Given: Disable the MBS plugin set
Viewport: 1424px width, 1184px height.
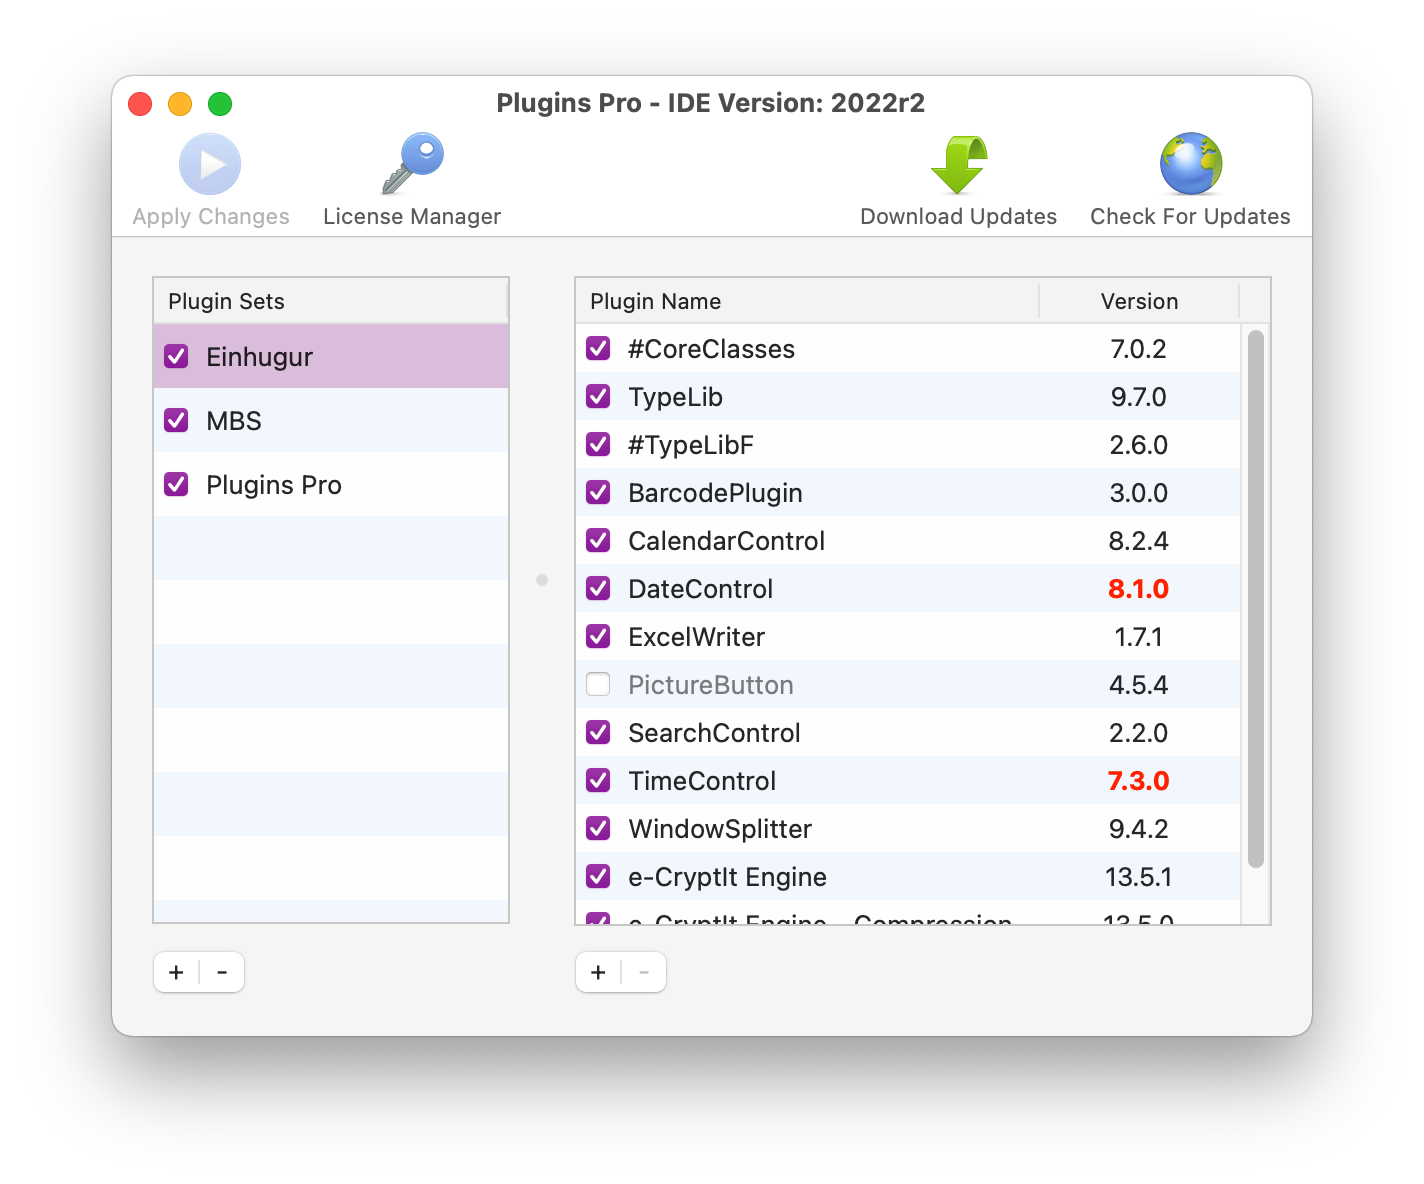Looking at the screenshot, I should pyautogui.click(x=176, y=420).
